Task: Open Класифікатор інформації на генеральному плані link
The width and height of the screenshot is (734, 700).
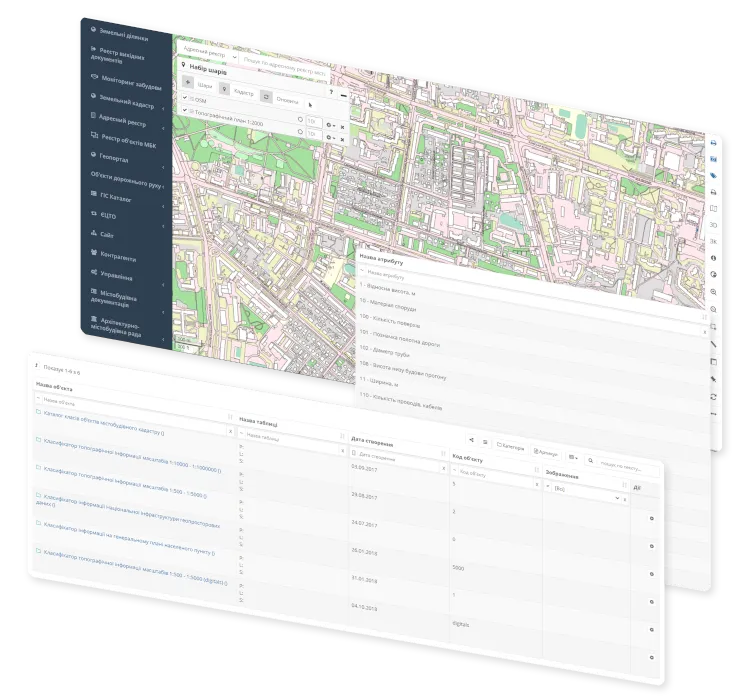Action: (x=129, y=538)
